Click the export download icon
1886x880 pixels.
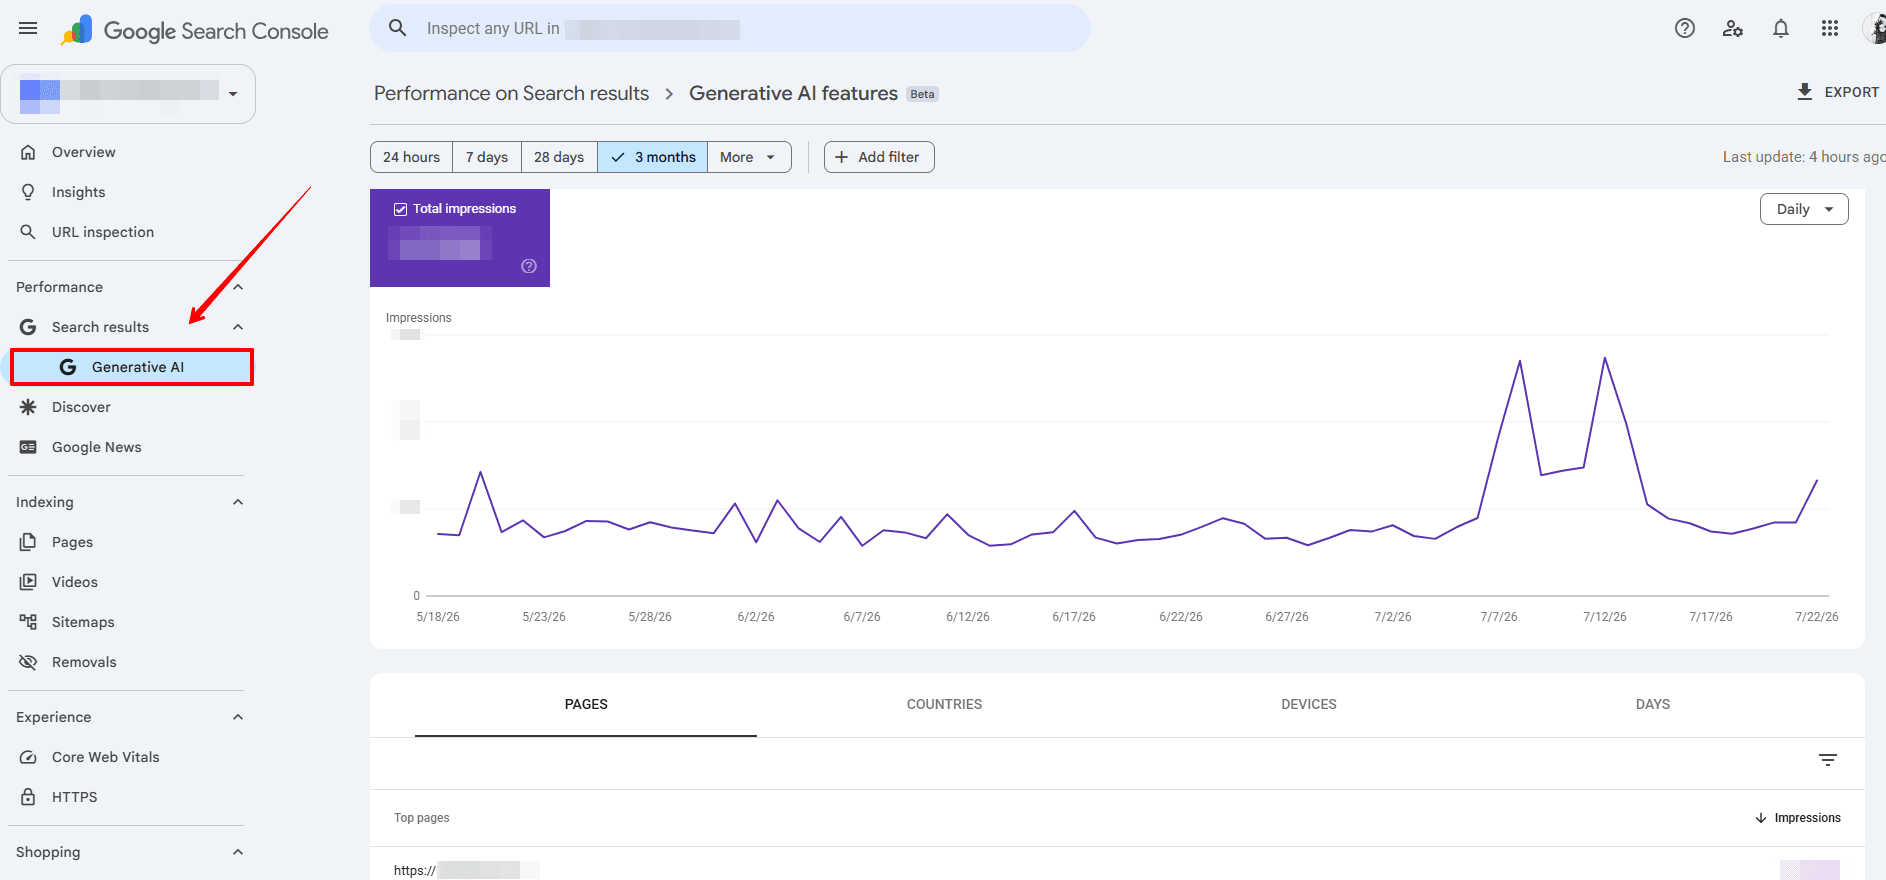click(x=1805, y=92)
